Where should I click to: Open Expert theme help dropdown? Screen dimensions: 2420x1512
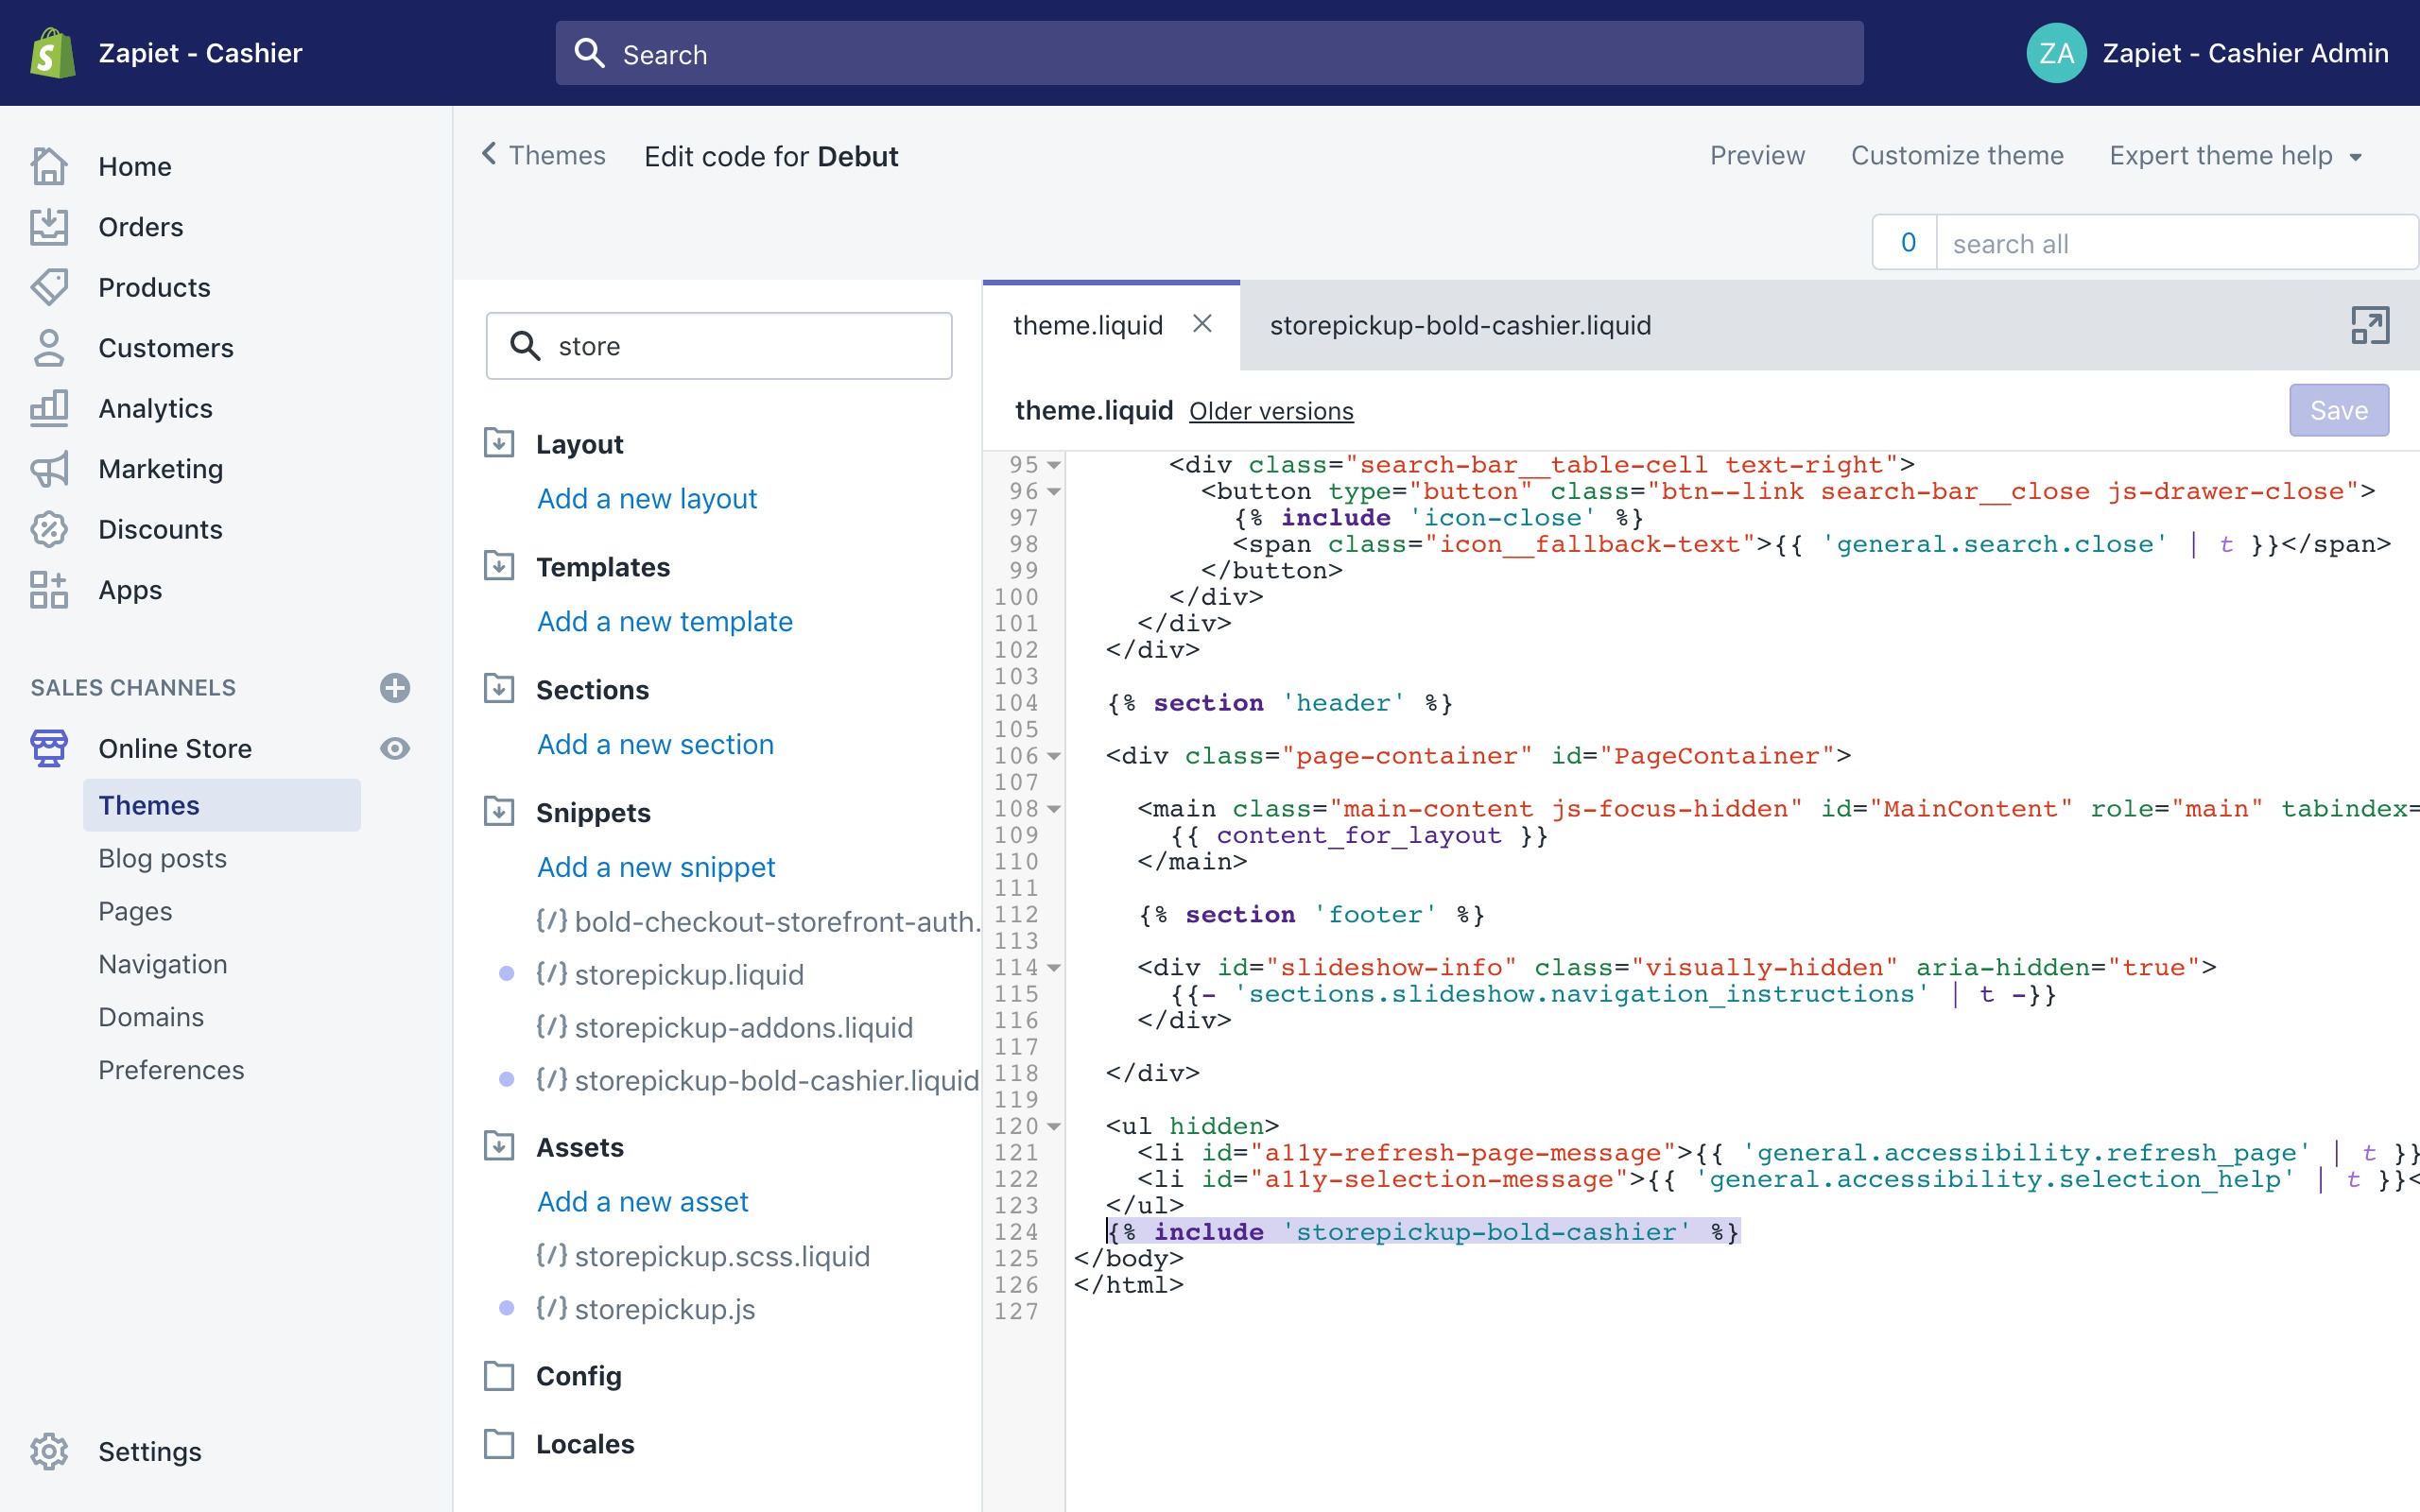(2235, 156)
